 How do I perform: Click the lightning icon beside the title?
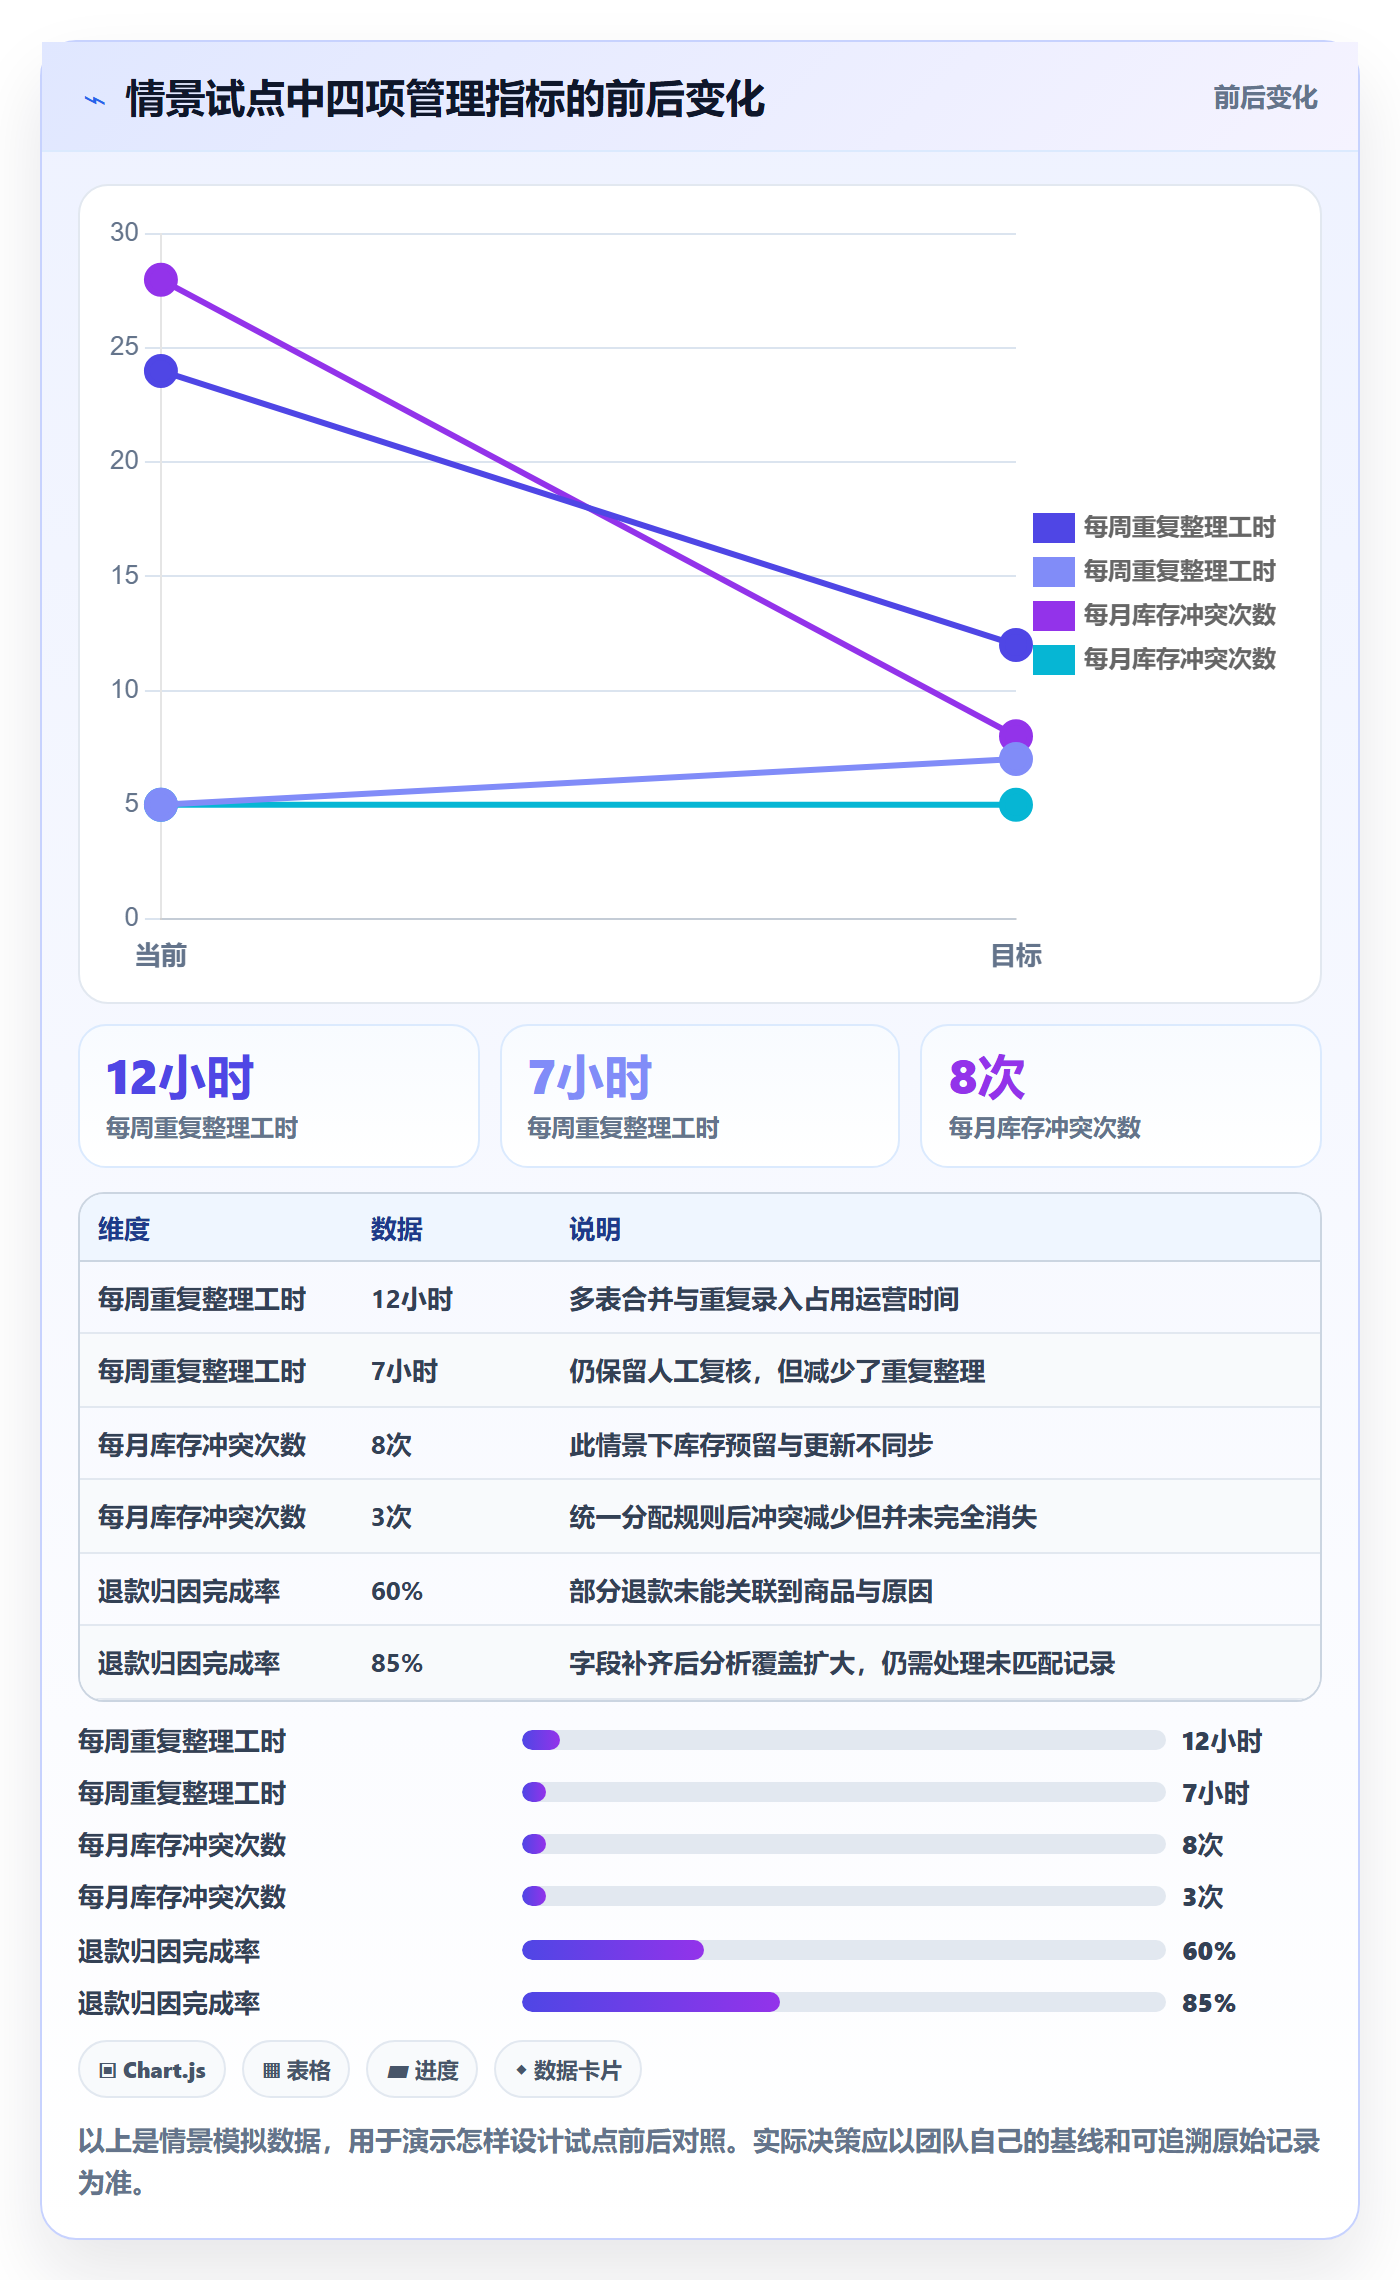(x=95, y=100)
